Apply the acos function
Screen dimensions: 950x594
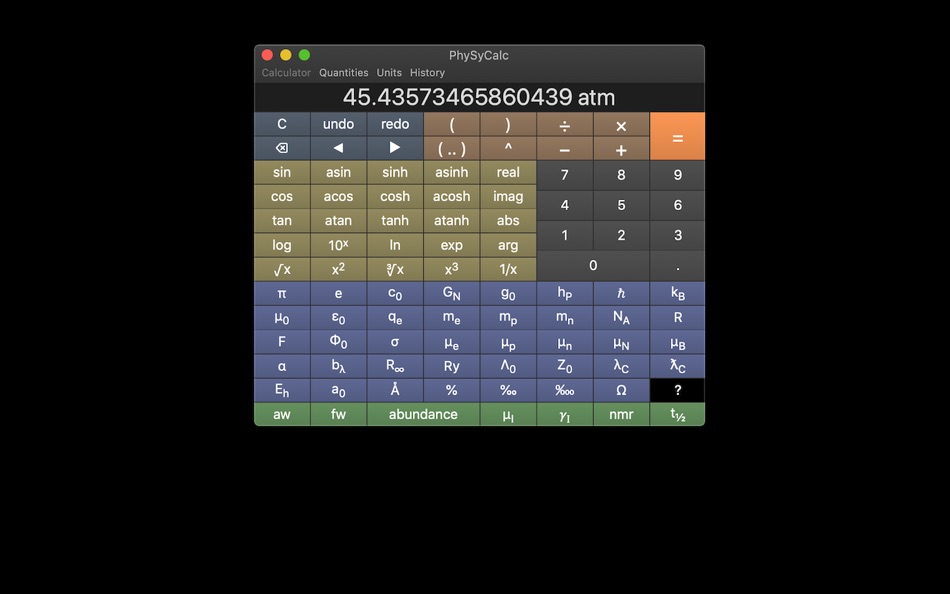tap(338, 196)
